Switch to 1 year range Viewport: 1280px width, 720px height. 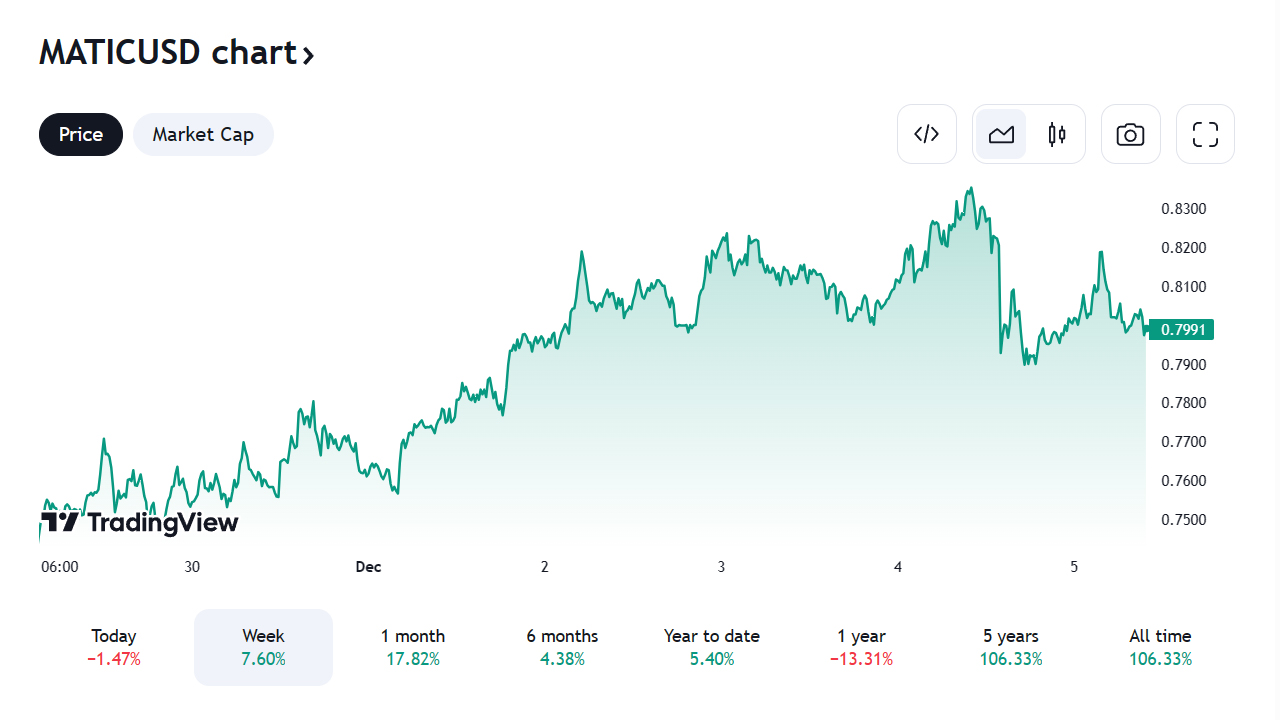click(861, 647)
